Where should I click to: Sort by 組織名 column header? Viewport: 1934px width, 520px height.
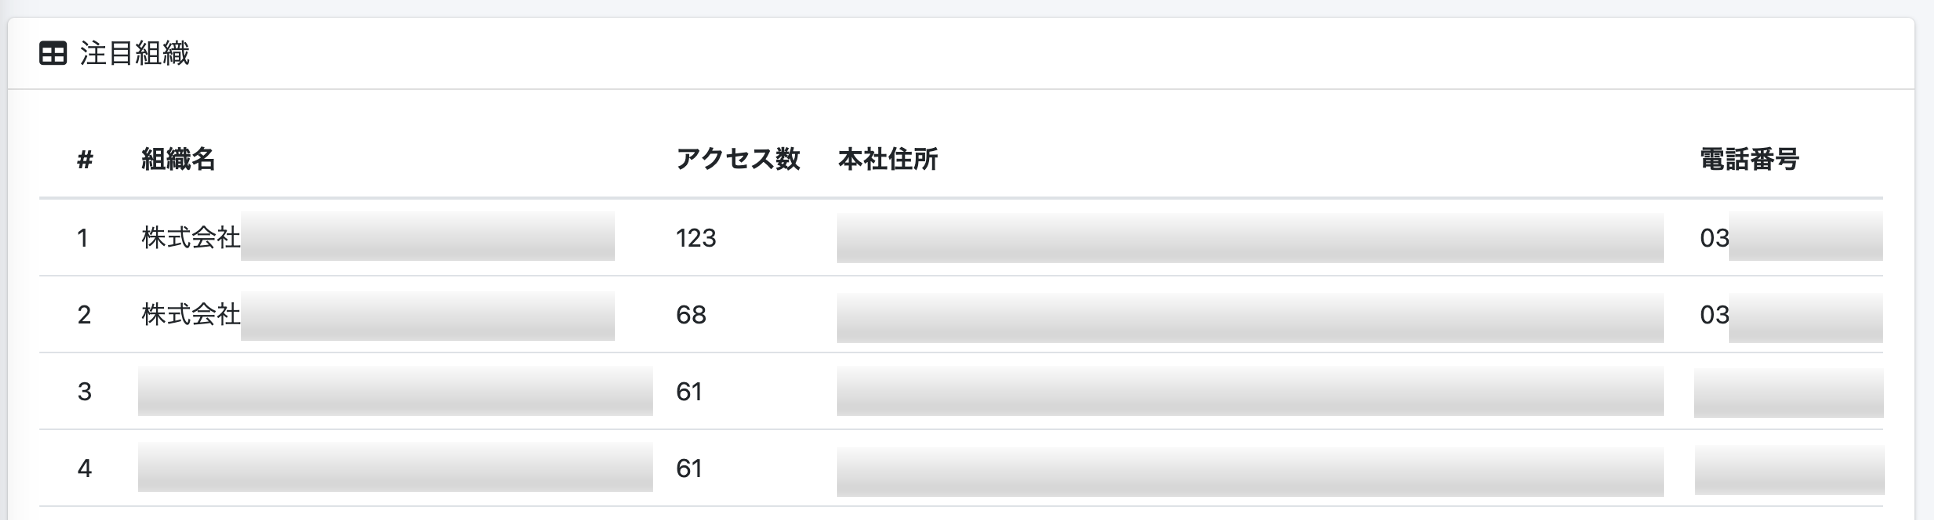[x=178, y=159]
